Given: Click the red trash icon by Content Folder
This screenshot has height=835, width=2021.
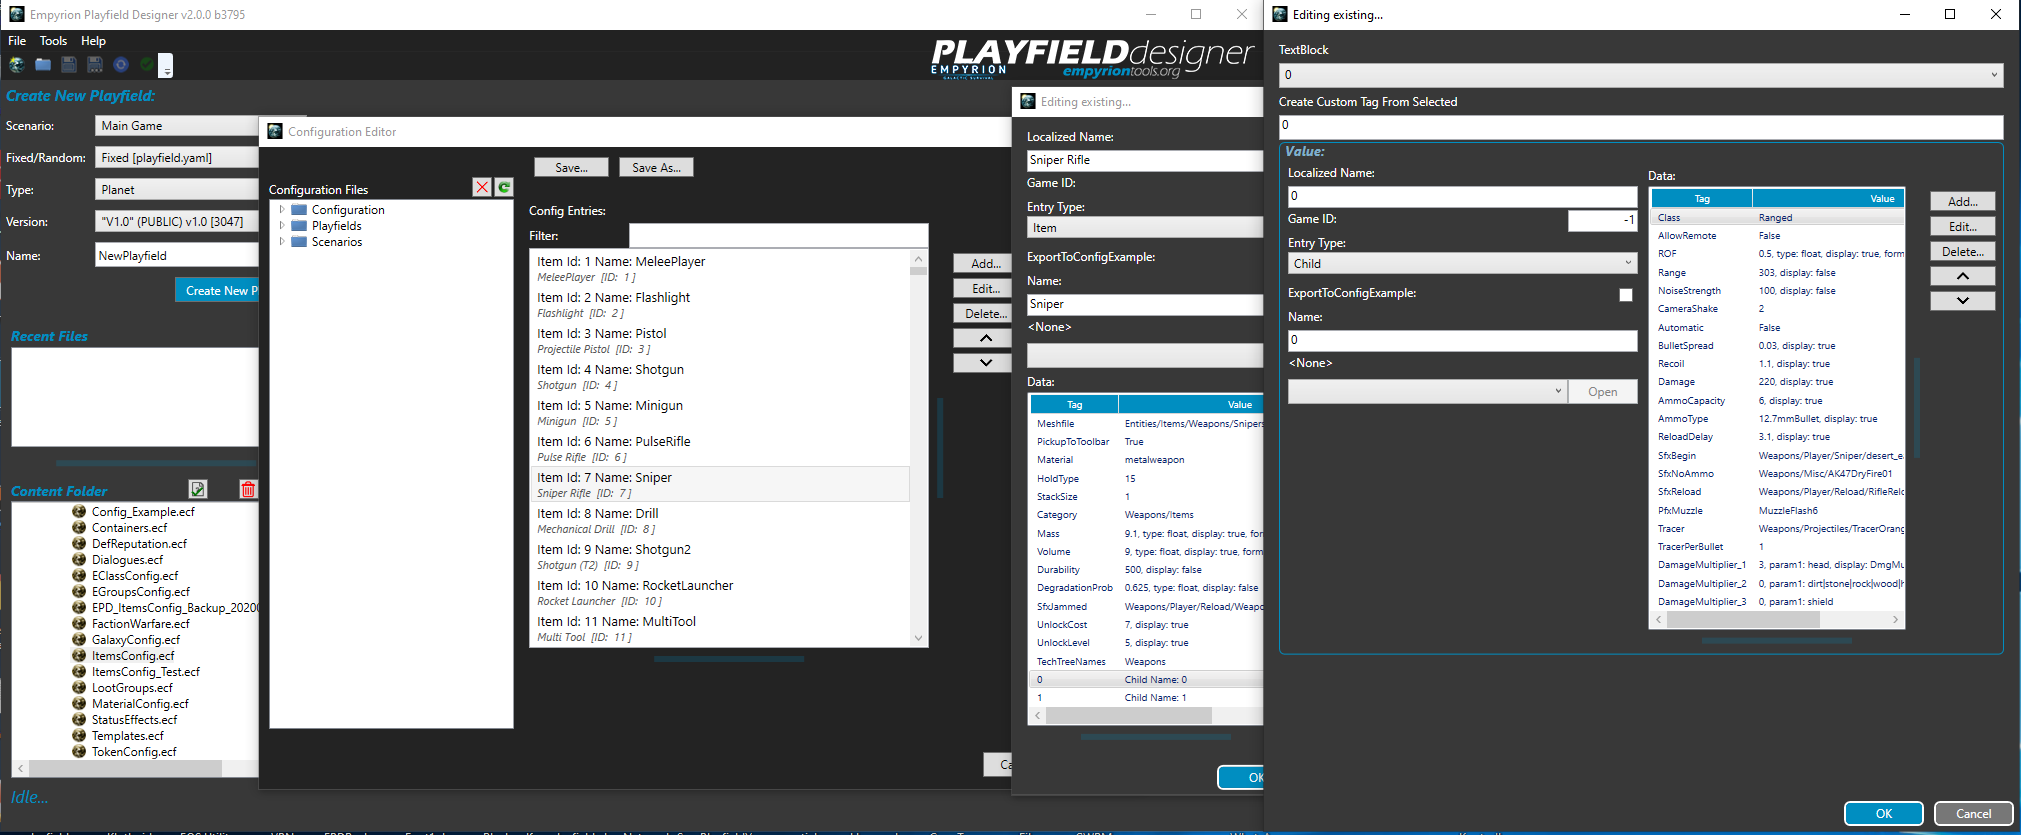Looking at the screenshot, I should click(248, 489).
